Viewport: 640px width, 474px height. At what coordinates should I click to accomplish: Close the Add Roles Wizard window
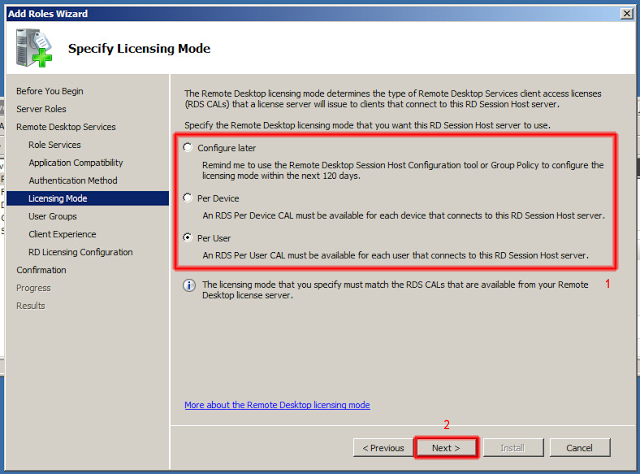coord(626,13)
